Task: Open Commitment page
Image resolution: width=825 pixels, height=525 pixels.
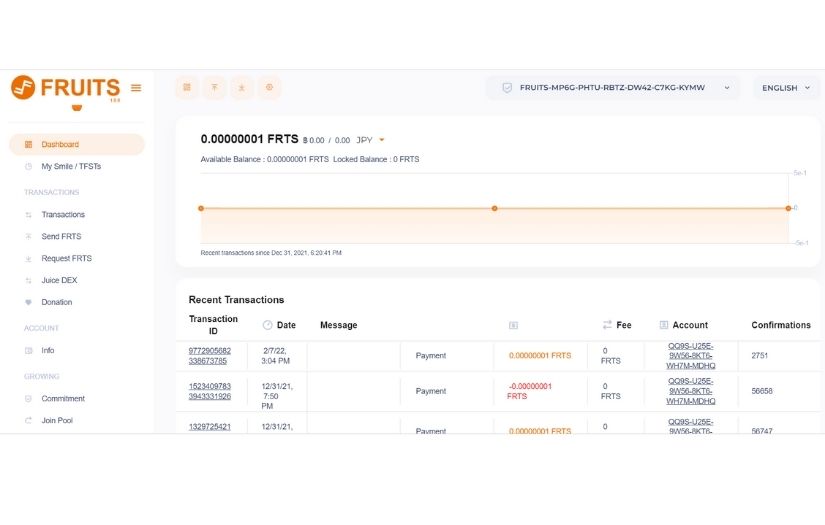Action: [63, 399]
